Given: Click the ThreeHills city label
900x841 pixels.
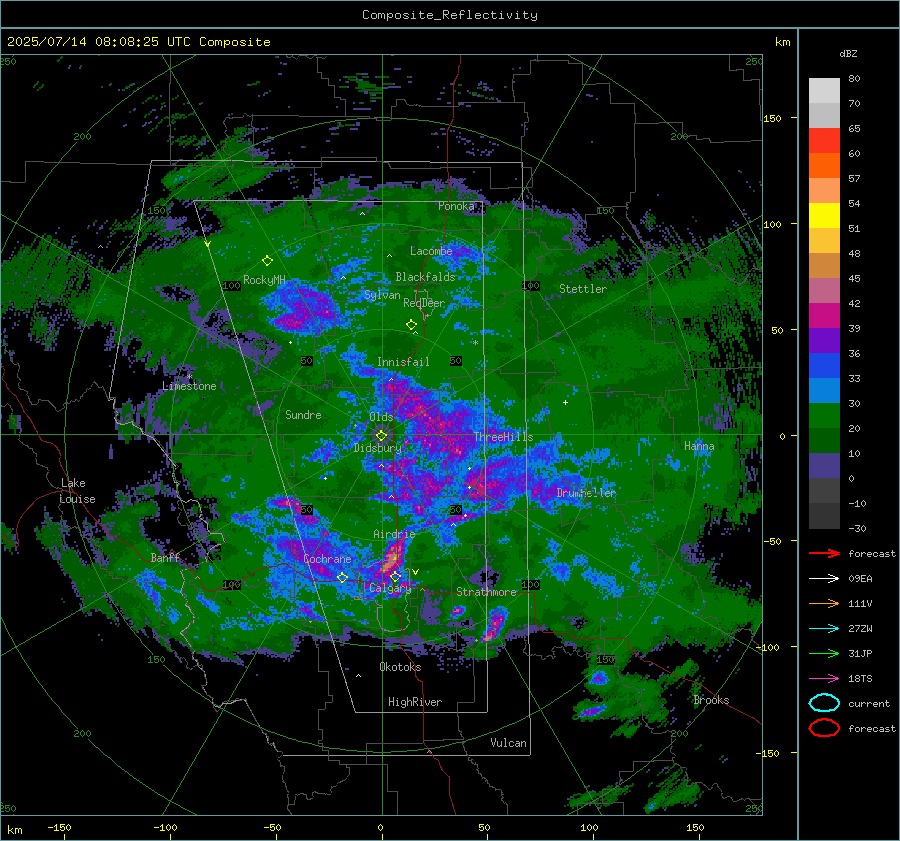Looking at the screenshot, I should 503,437.
